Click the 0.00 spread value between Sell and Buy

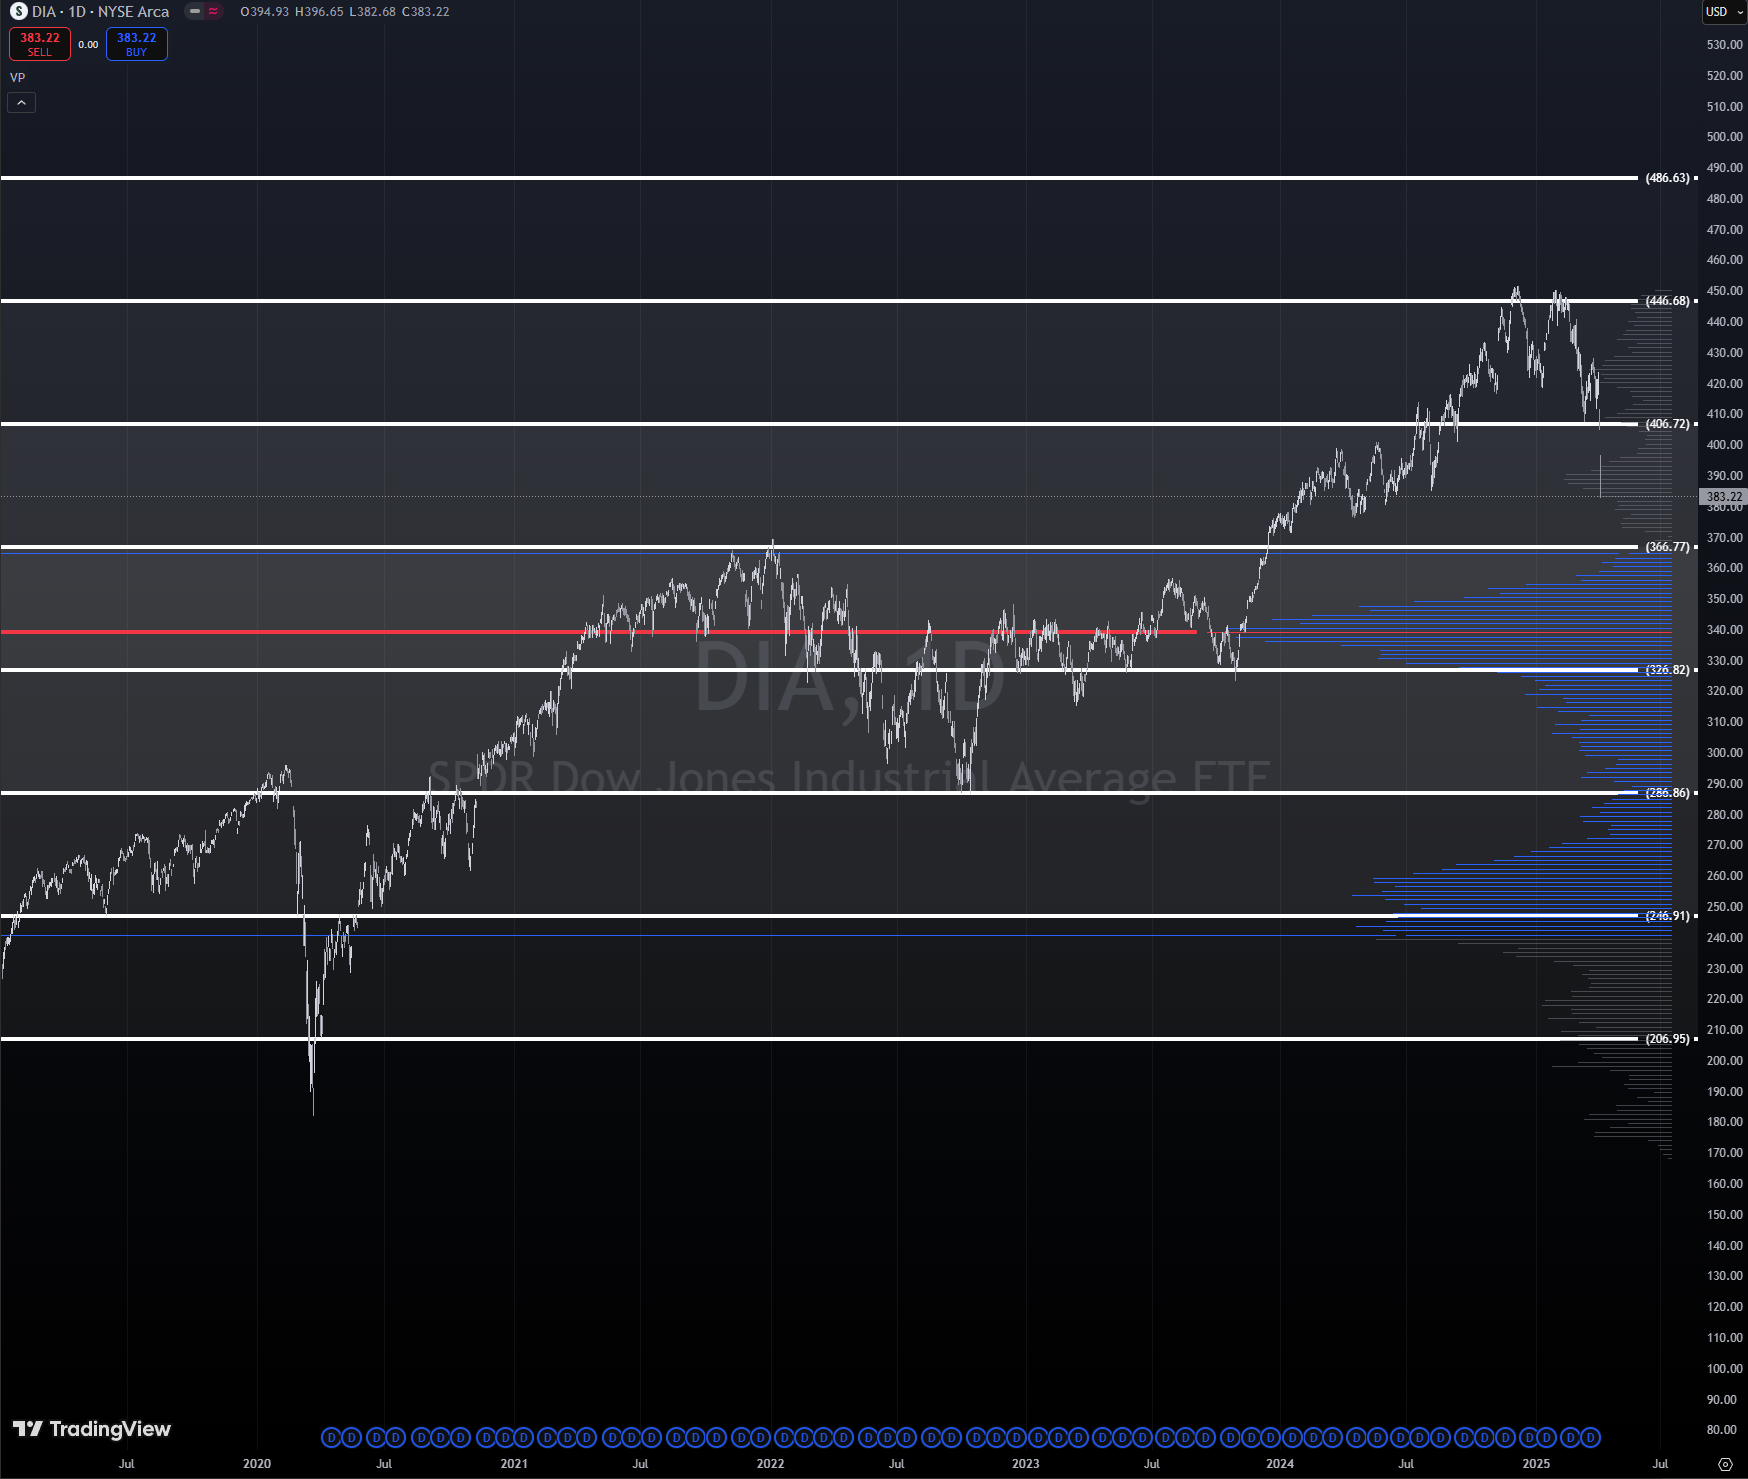pos(88,45)
